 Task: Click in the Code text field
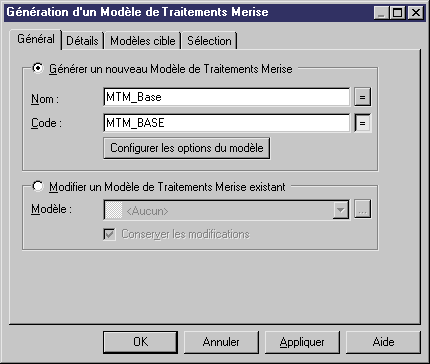point(227,123)
